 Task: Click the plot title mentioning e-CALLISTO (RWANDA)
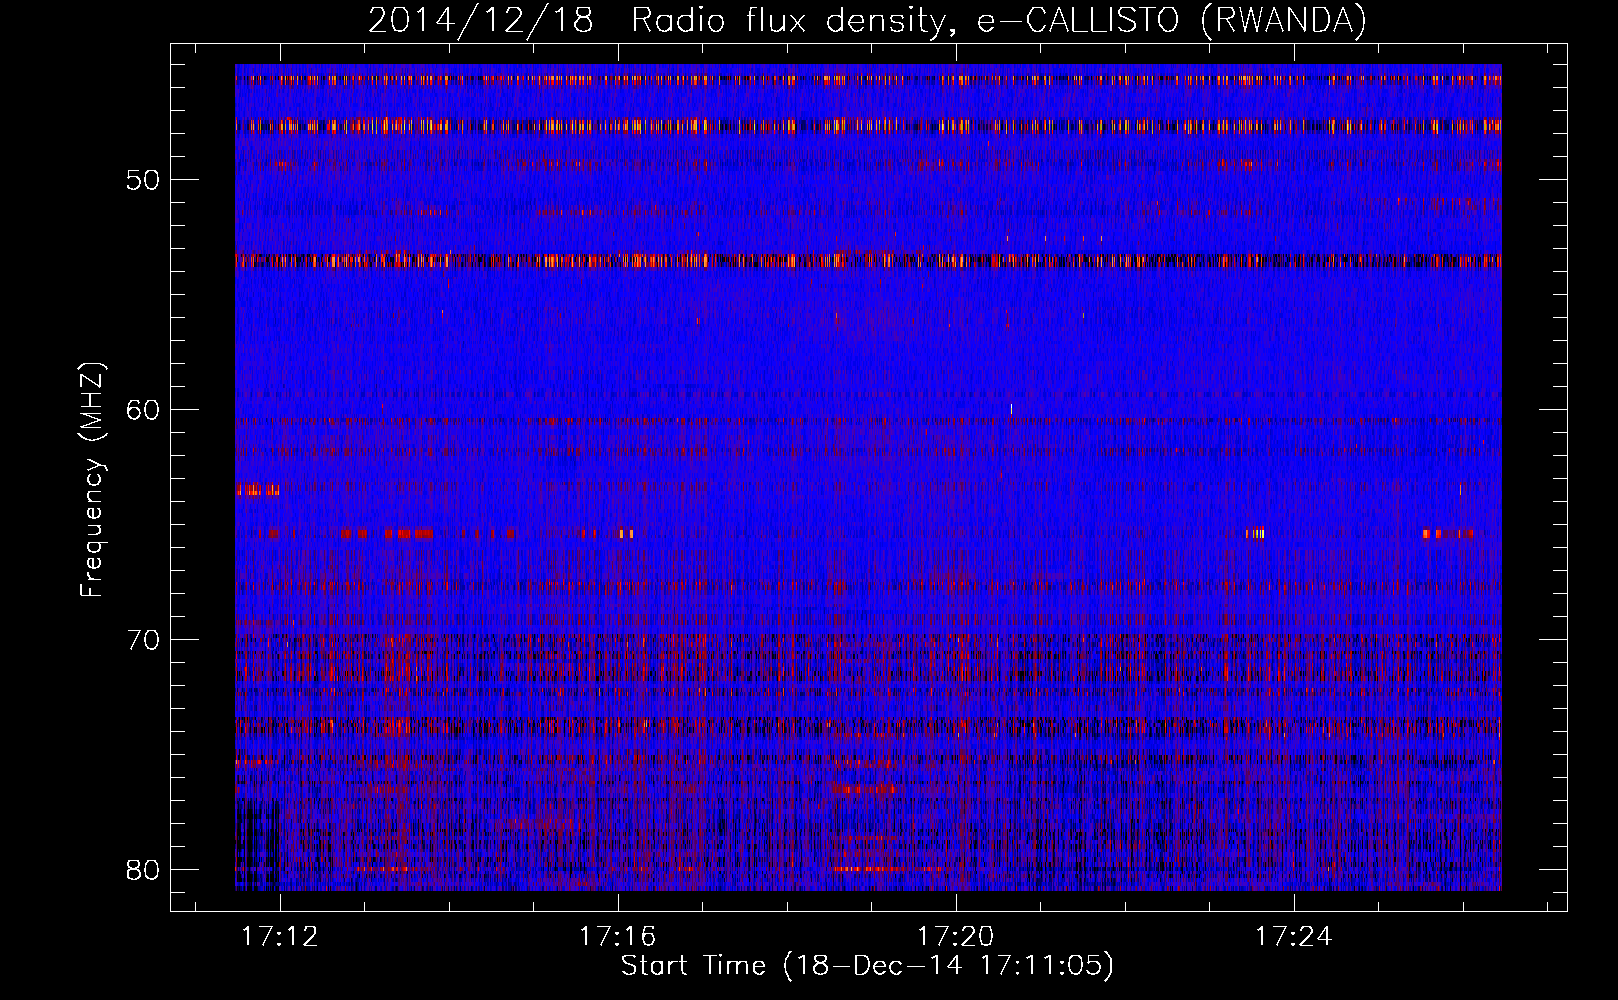(867, 21)
